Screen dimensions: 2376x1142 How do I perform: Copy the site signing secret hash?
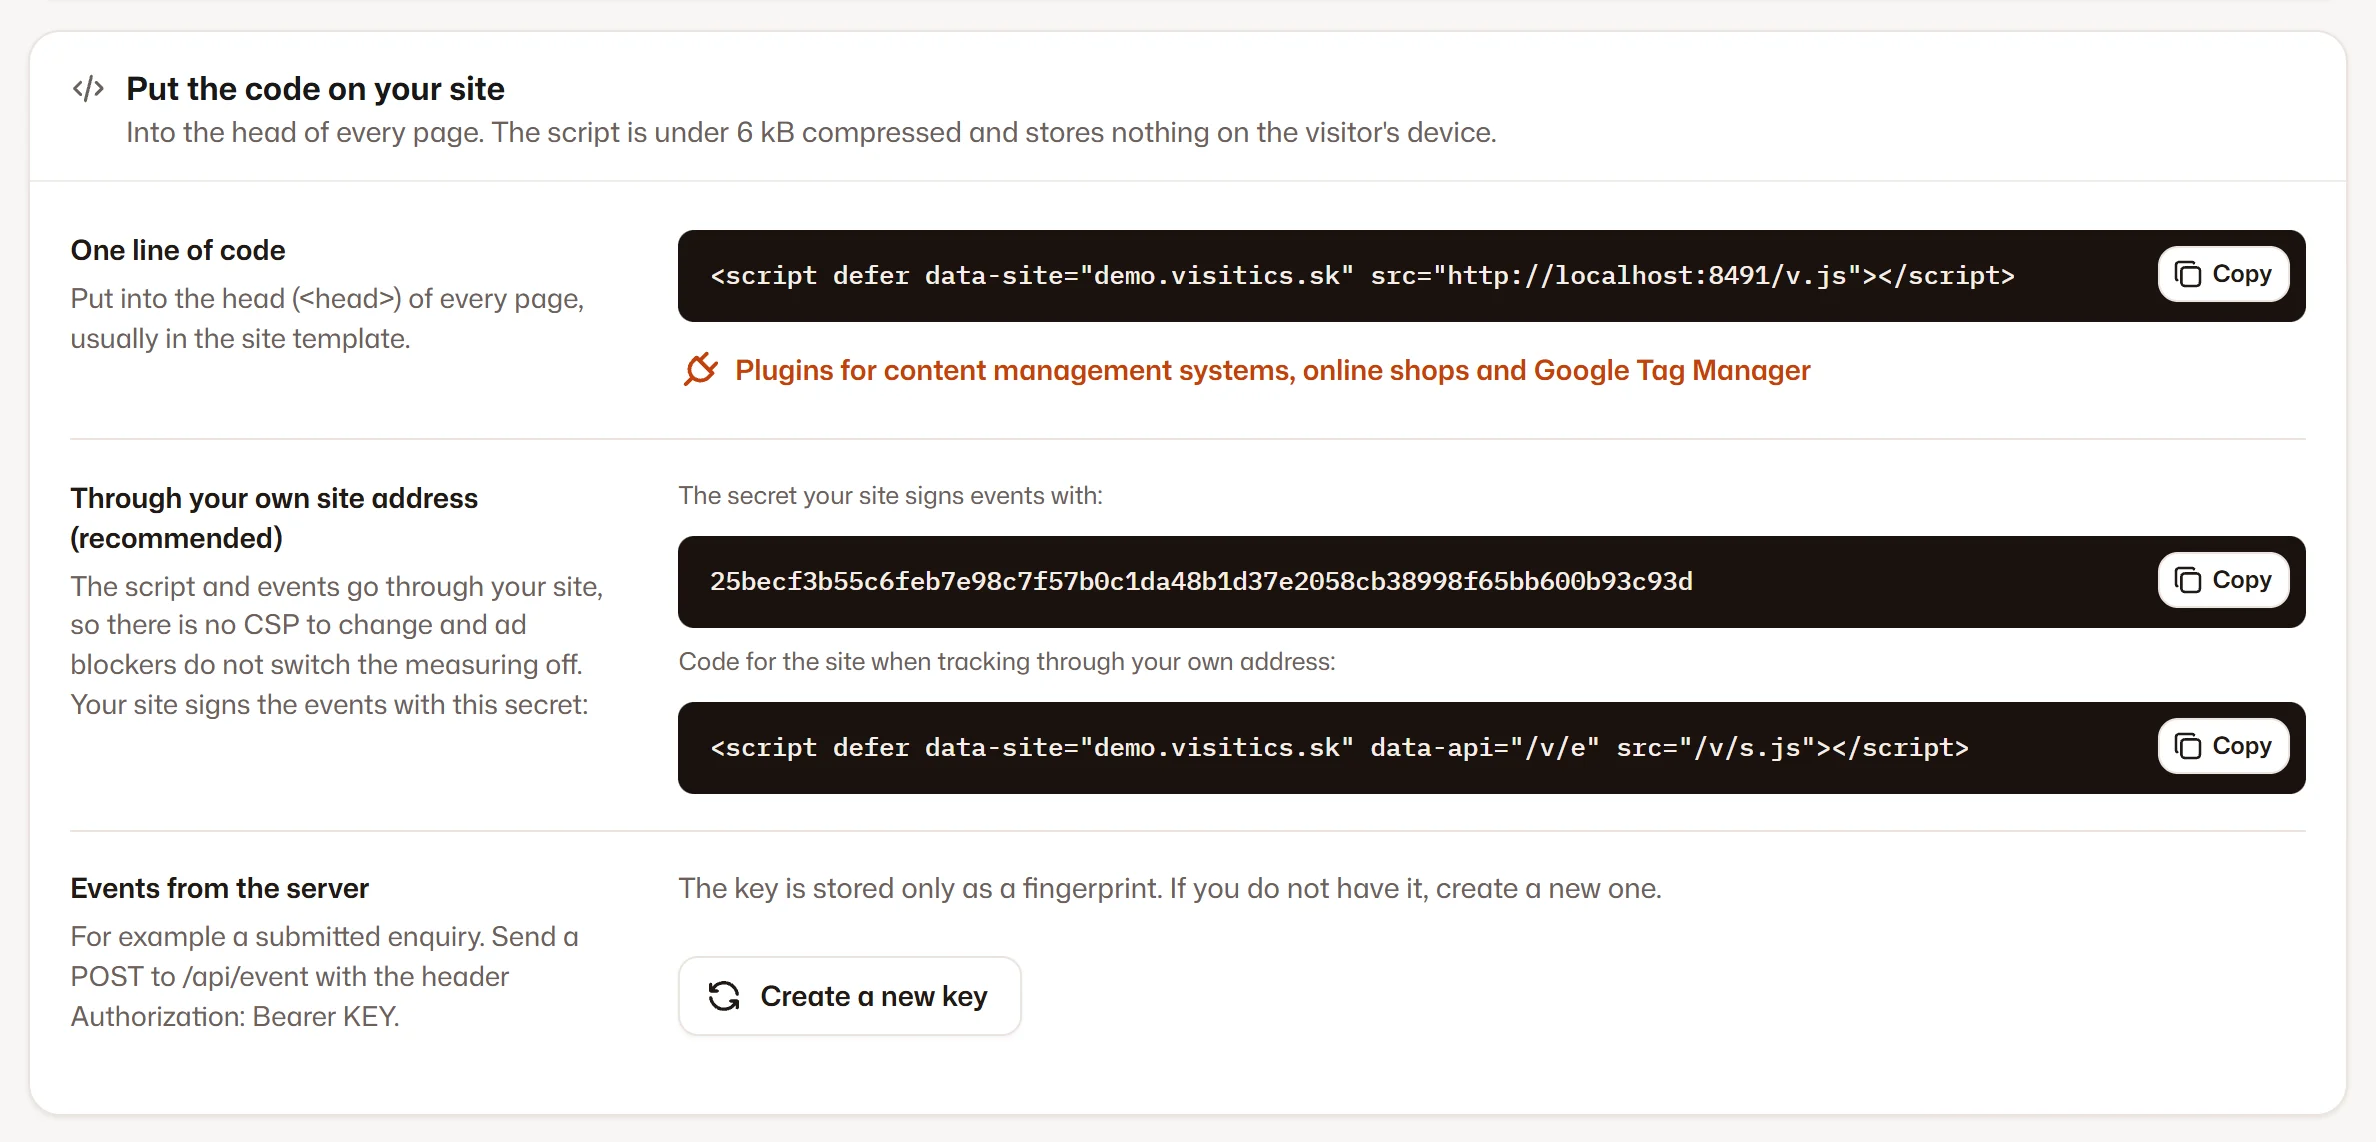(2223, 580)
